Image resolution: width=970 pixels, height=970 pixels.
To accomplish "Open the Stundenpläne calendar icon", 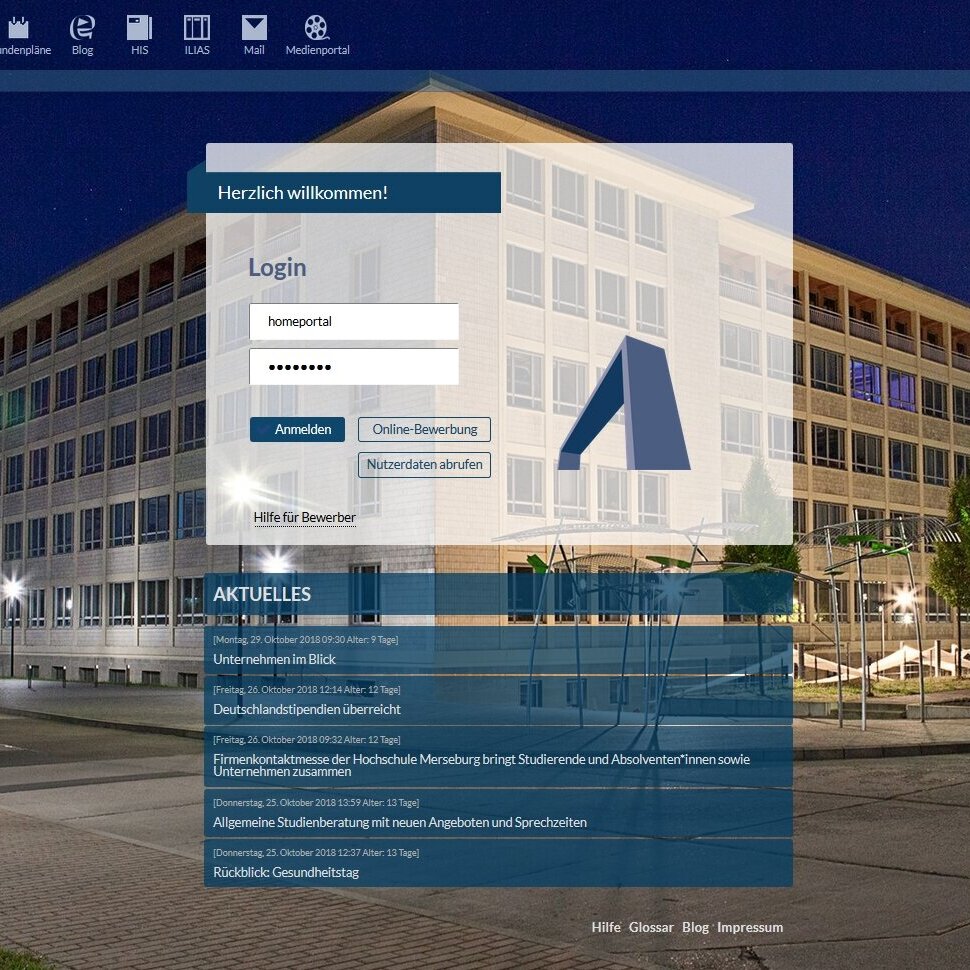I will click(20, 29).
